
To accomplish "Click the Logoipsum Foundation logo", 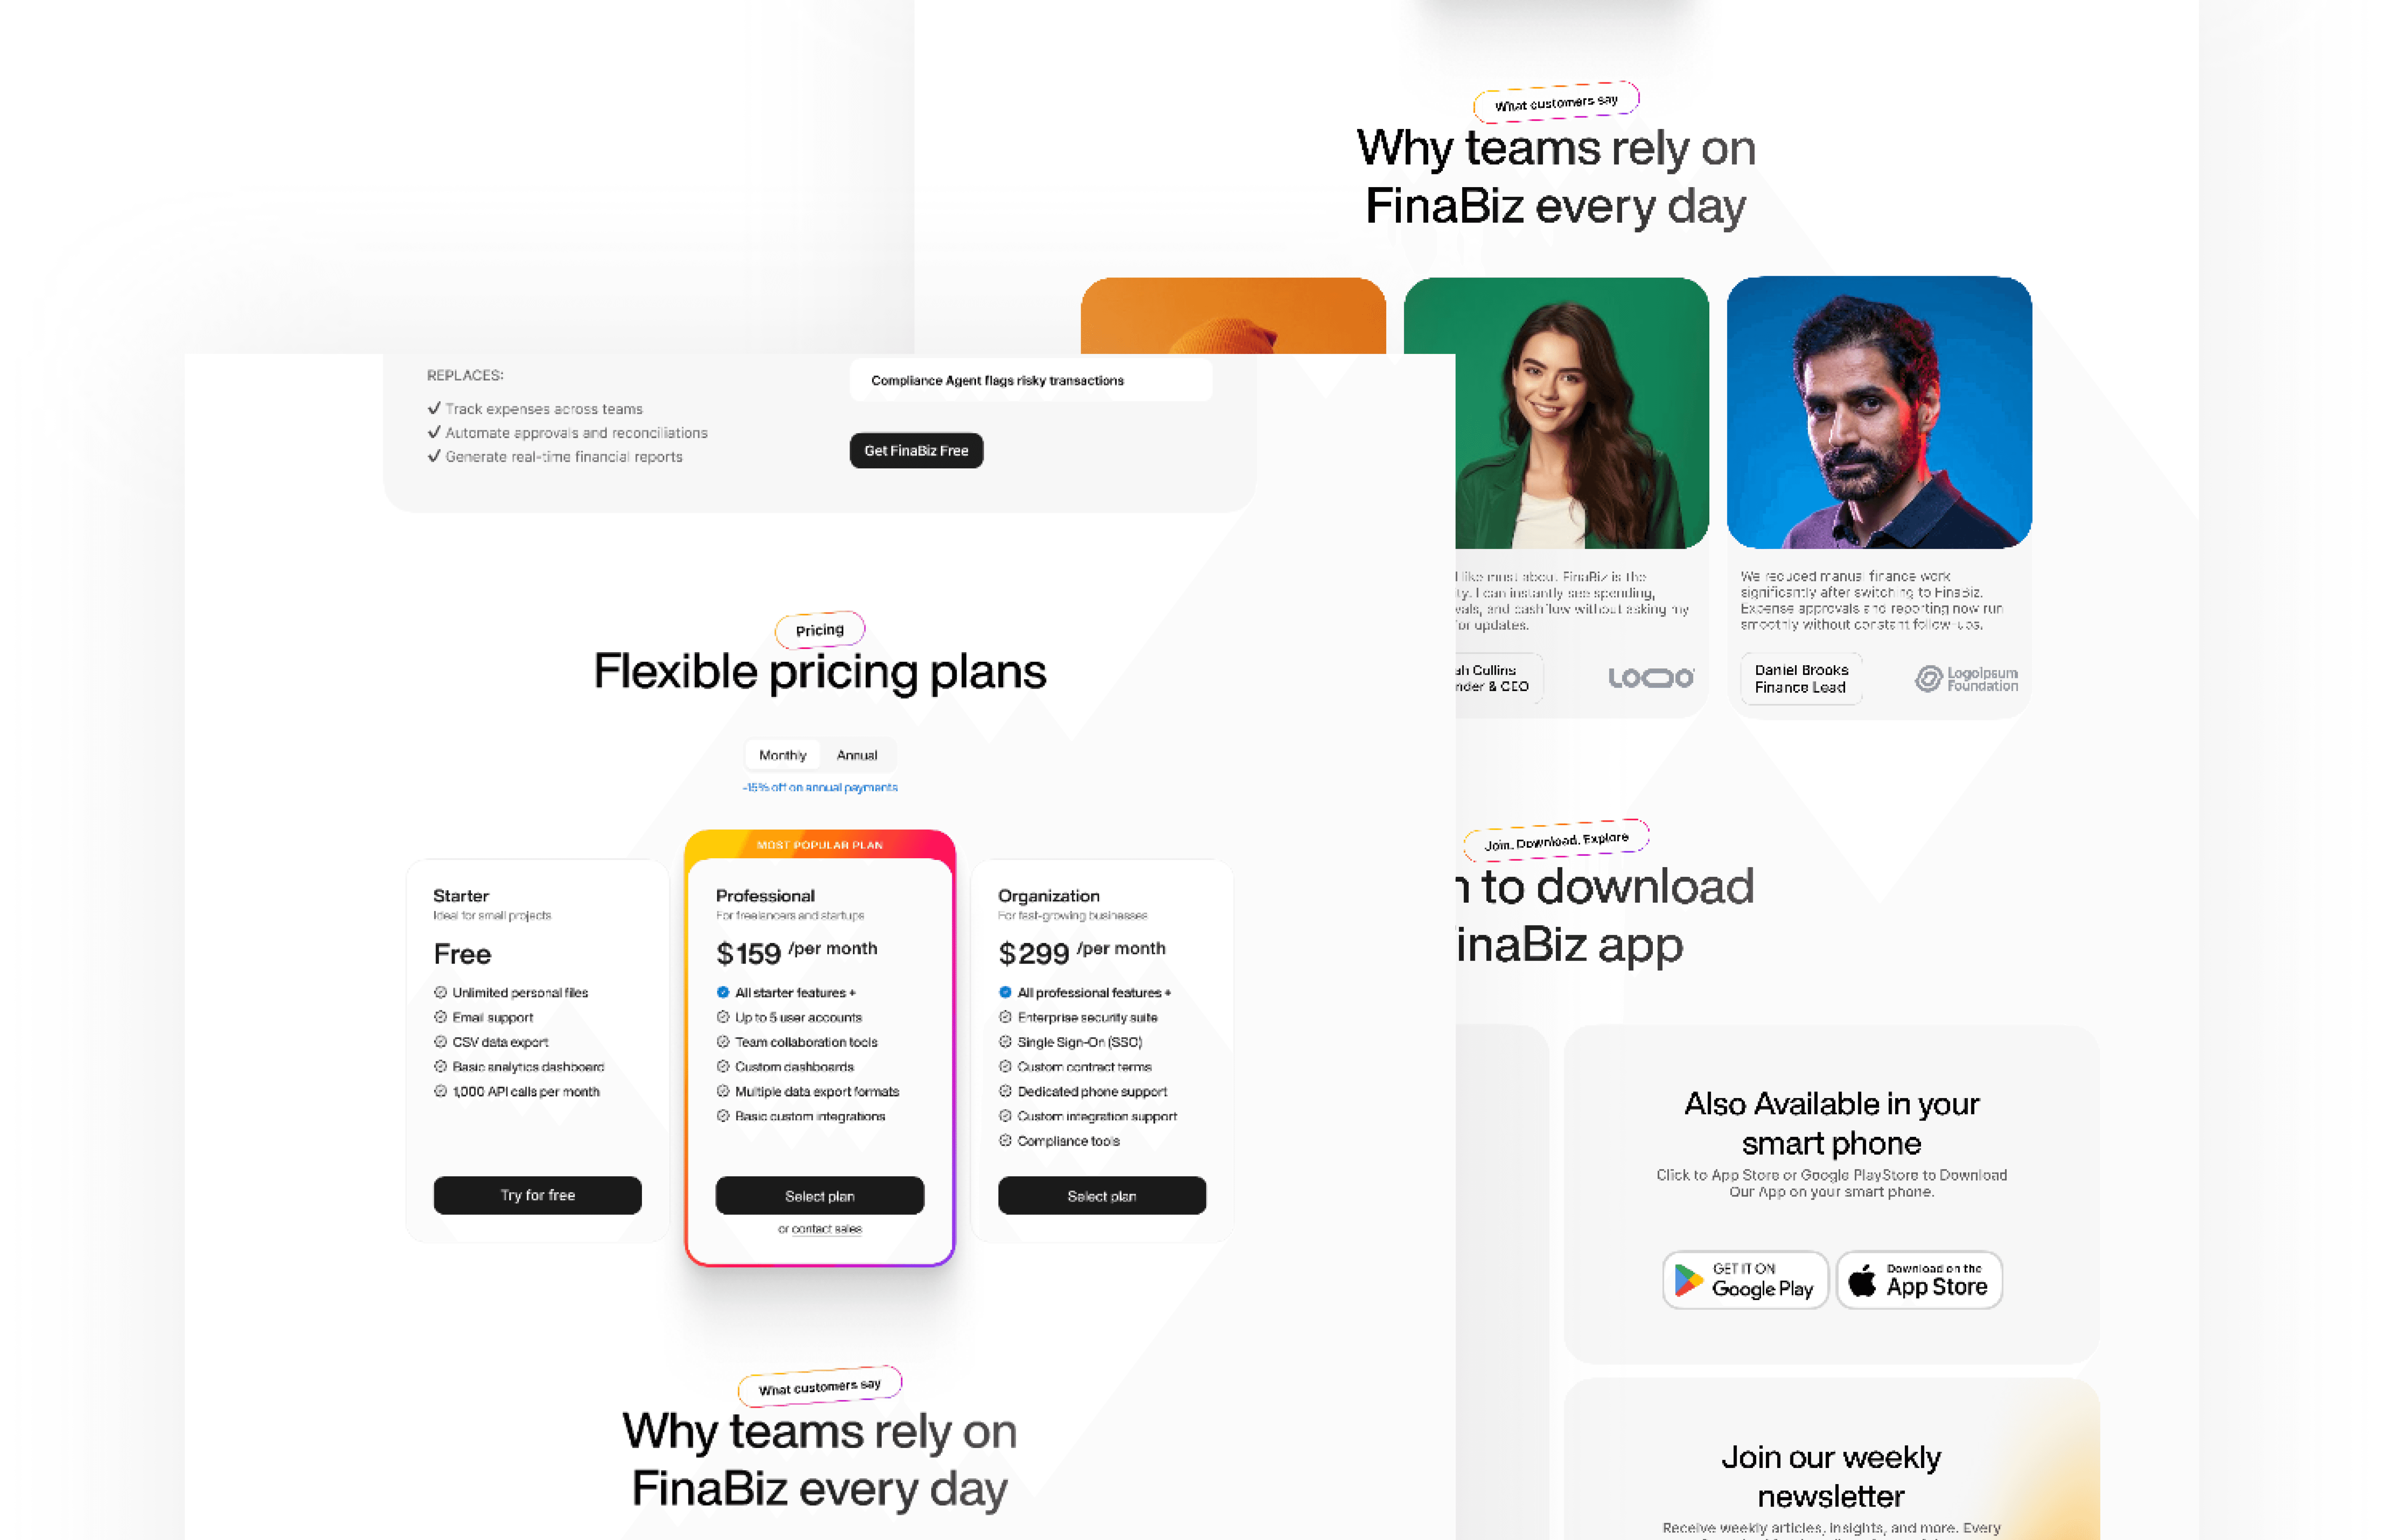I will tap(1966, 679).
